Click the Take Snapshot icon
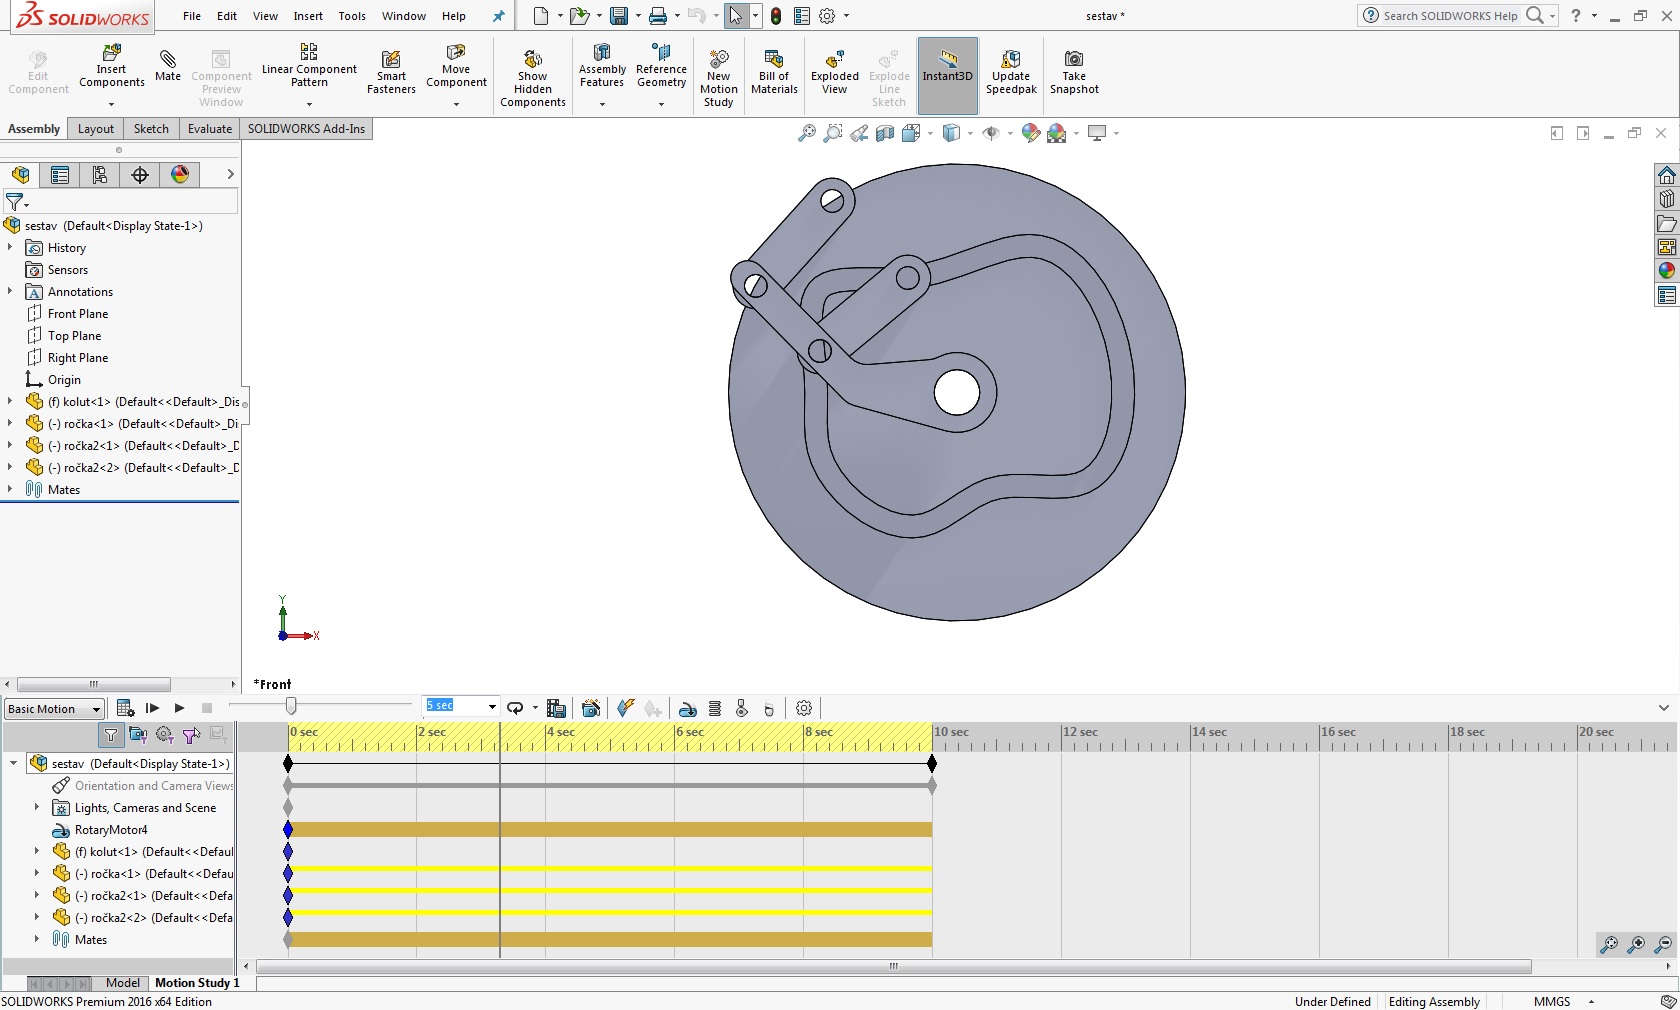The height and width of the screenshot is (1010, 1680). [x=1073, y=72]
